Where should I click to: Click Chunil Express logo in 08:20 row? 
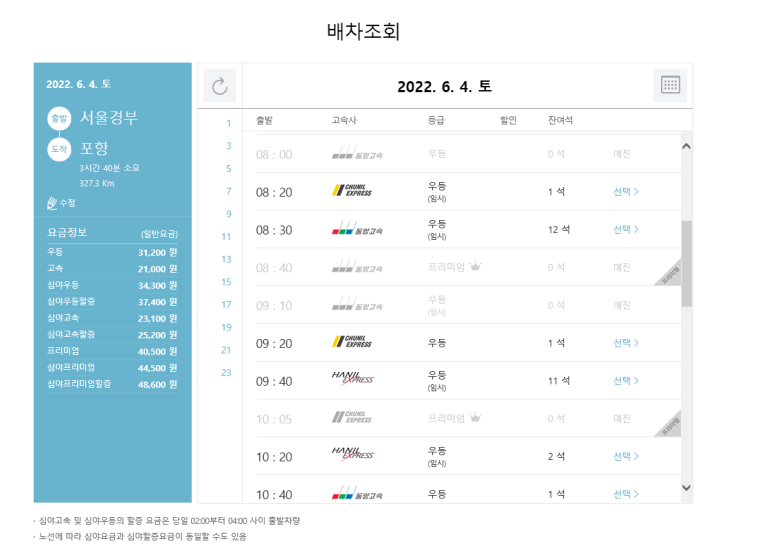pos(352,191)
